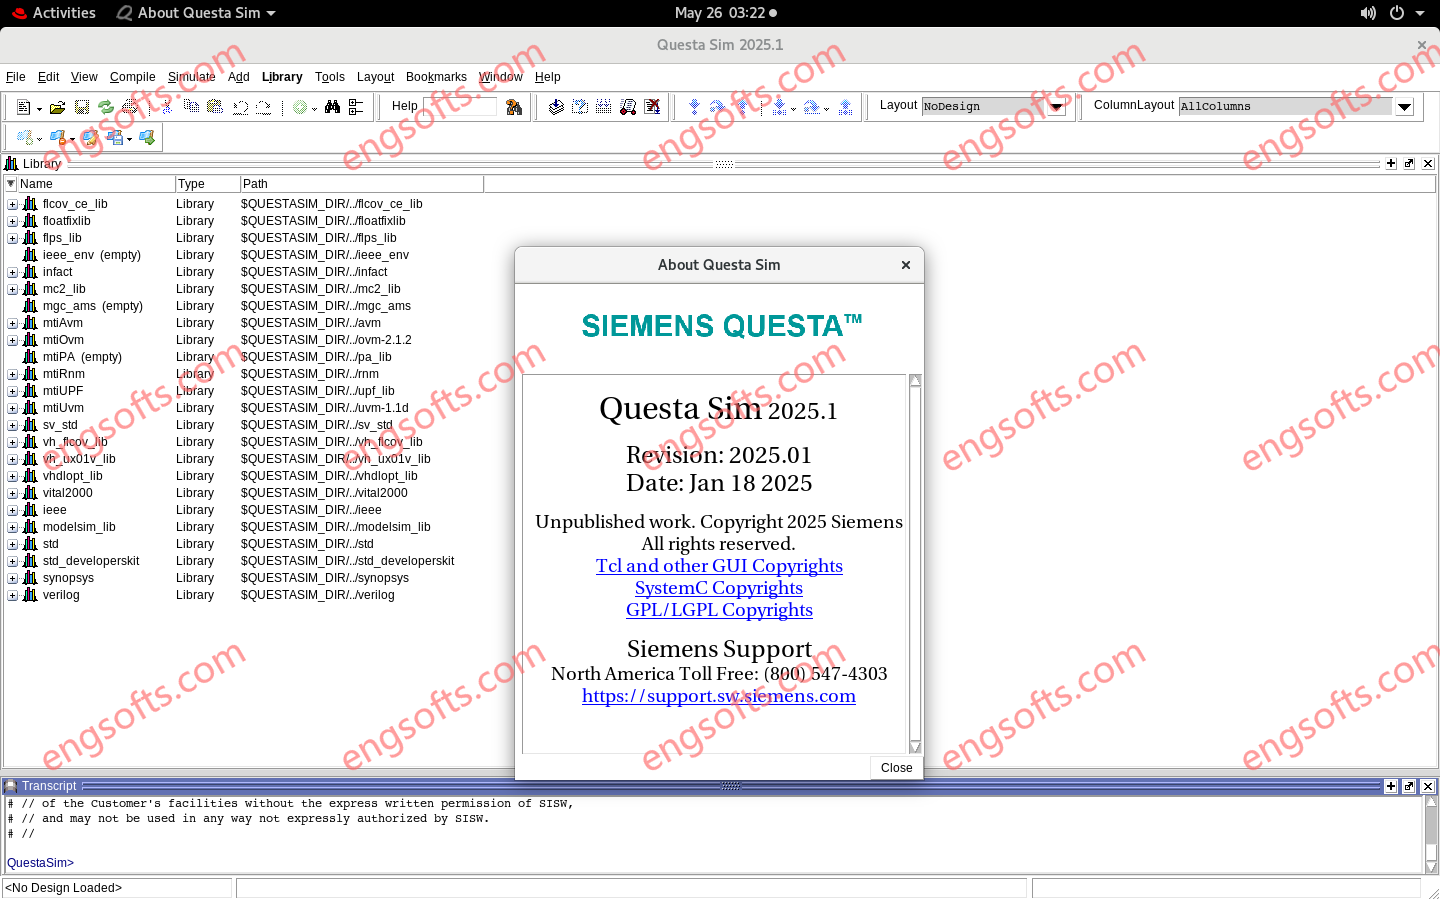Click the undock icon on the Library panel header
Viewport: 1440px width, 900px height.
coord(1409,163)
